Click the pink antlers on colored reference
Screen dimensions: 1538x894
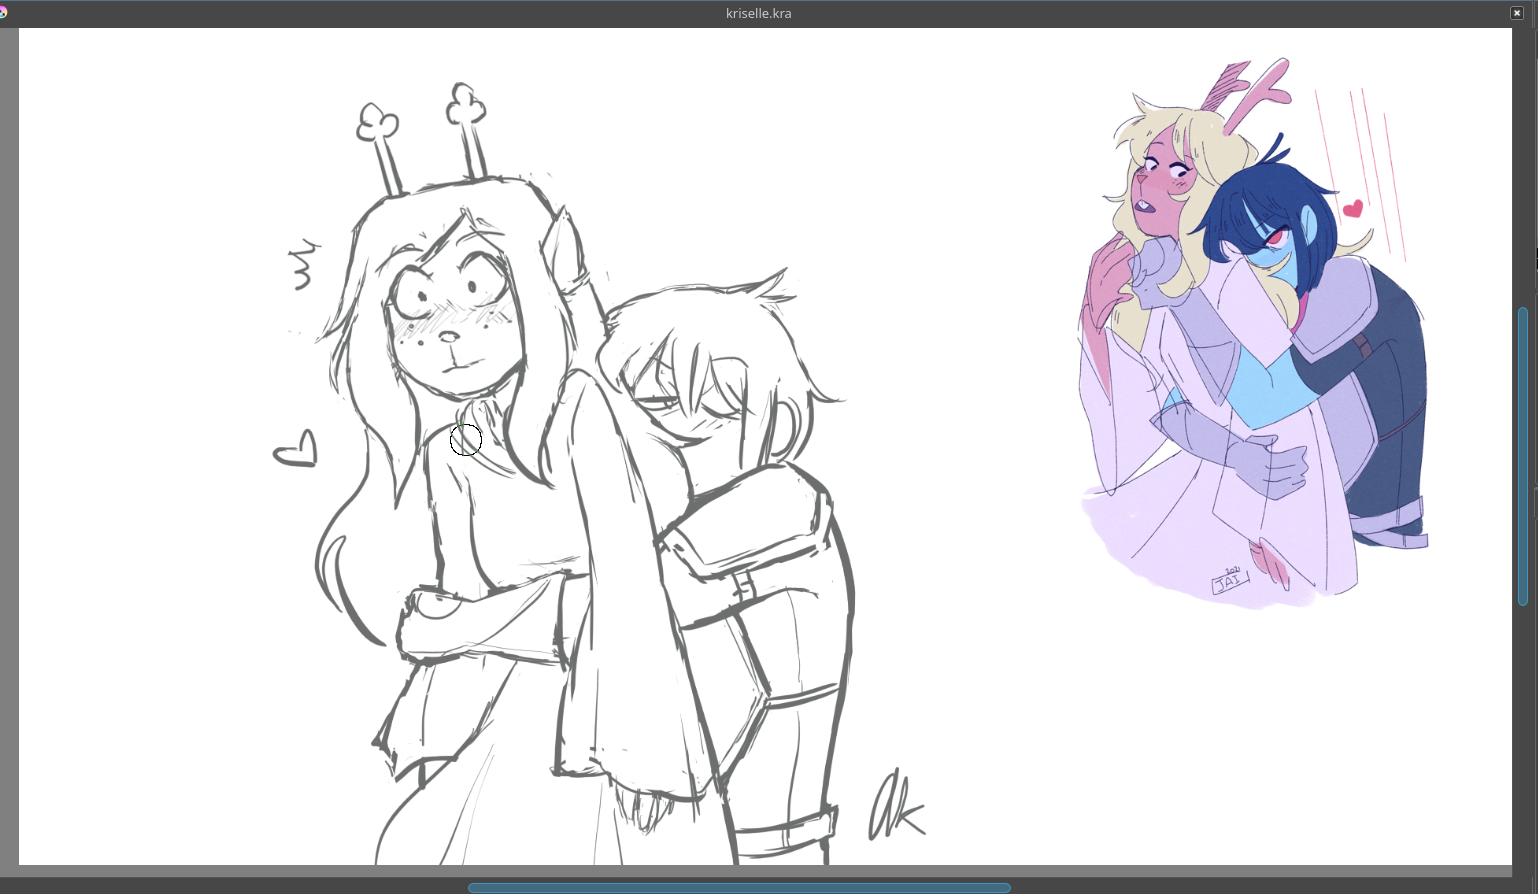coord(1251,92)
